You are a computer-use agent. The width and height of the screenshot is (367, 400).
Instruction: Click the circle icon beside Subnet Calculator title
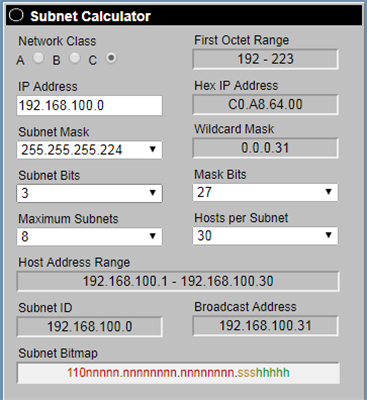16,15
